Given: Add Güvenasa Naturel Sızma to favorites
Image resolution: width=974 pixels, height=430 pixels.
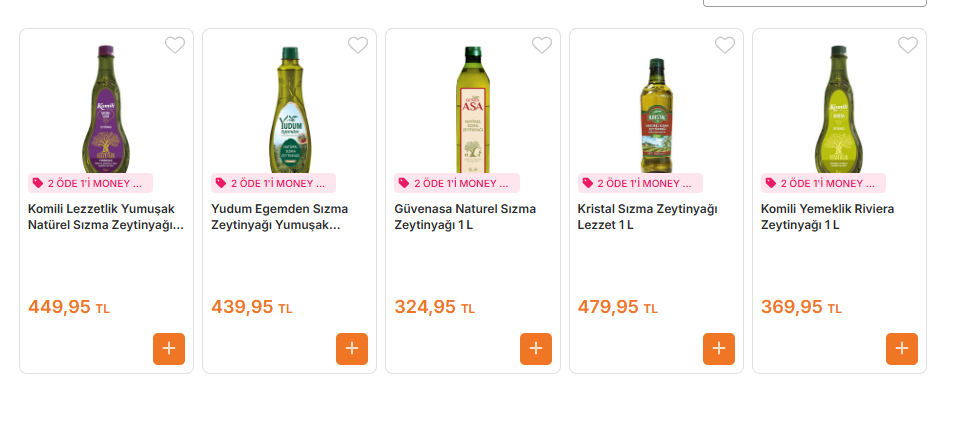Looking at the screenshot, I should tap(542, 45).
